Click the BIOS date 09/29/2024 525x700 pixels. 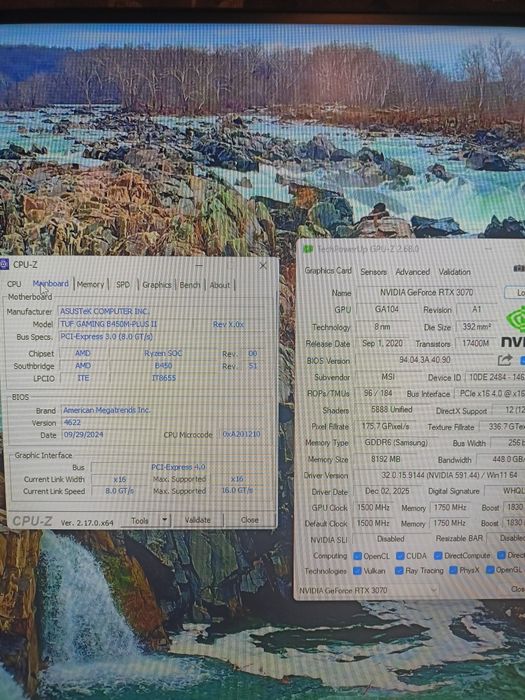pos(110,434)
